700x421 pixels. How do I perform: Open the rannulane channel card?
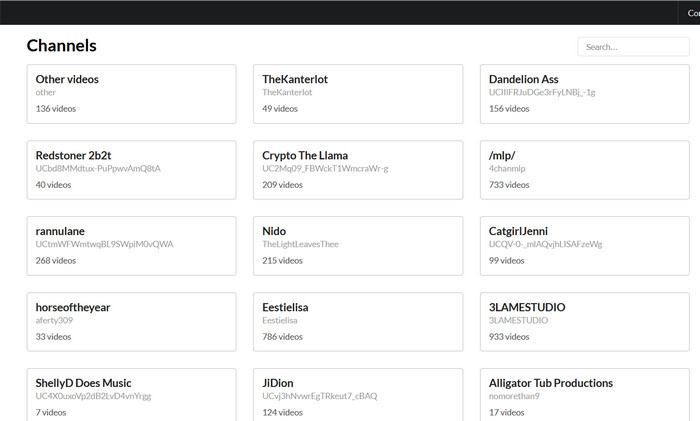132,246
